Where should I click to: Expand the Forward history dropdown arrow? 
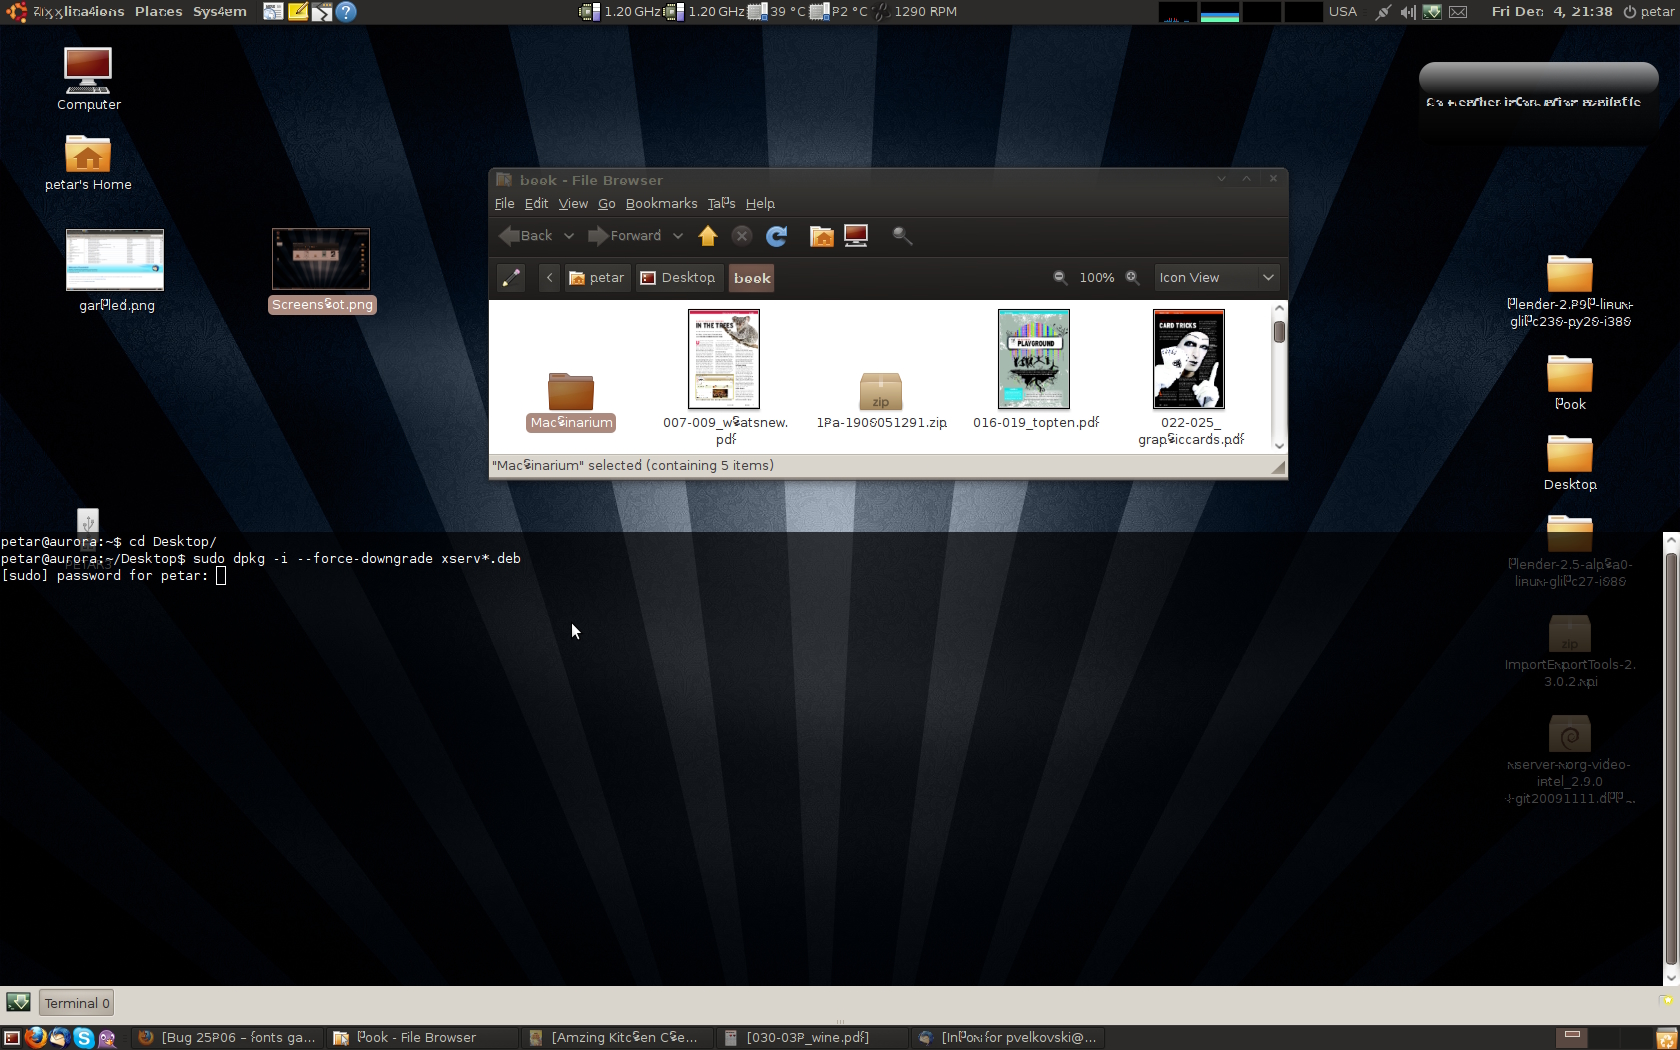678,236
